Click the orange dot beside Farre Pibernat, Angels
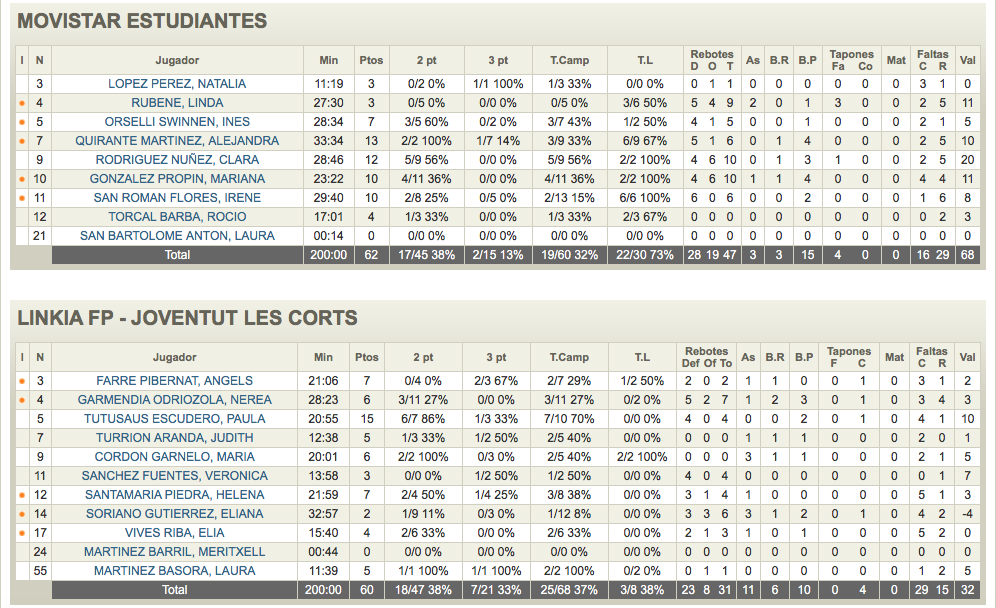 pos(22,381)
